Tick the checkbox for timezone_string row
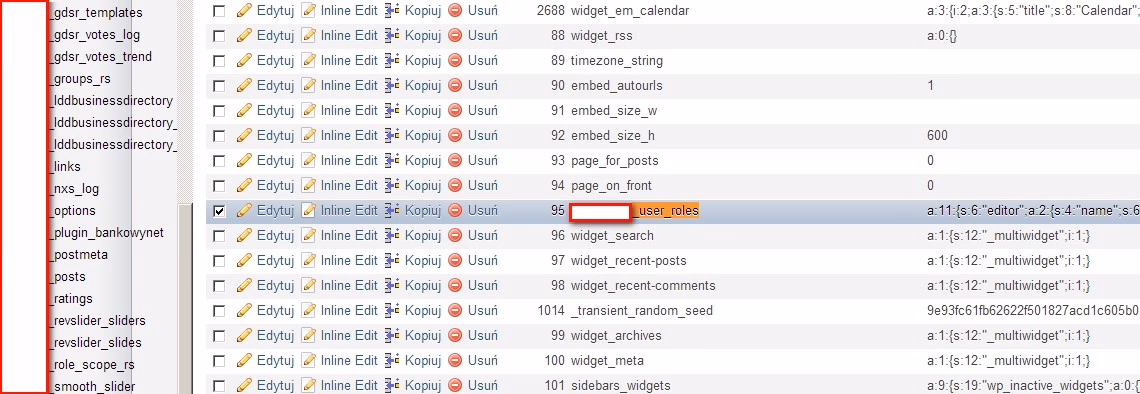 tap(219, 61)
